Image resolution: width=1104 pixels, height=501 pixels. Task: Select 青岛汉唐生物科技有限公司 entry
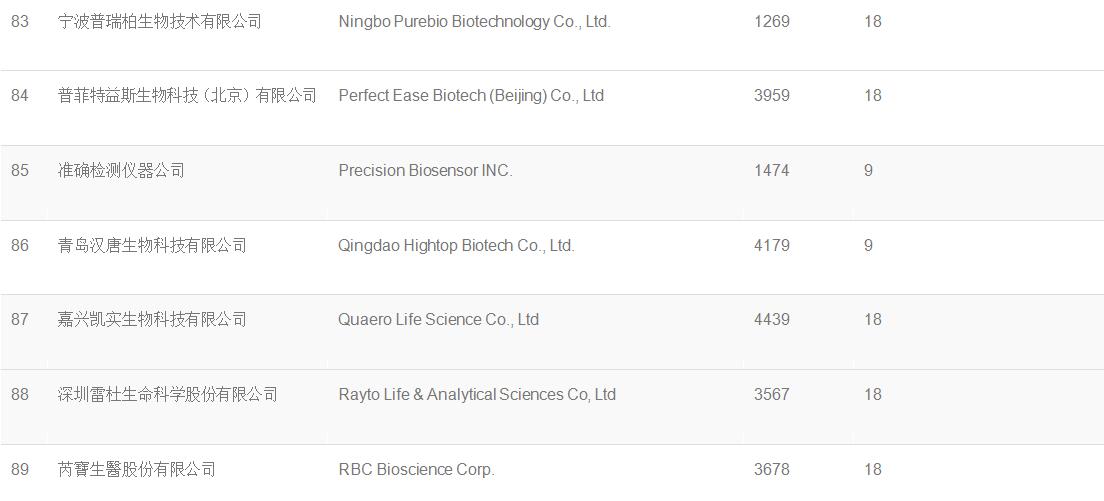pyautogui.click(x=152, y=246)
